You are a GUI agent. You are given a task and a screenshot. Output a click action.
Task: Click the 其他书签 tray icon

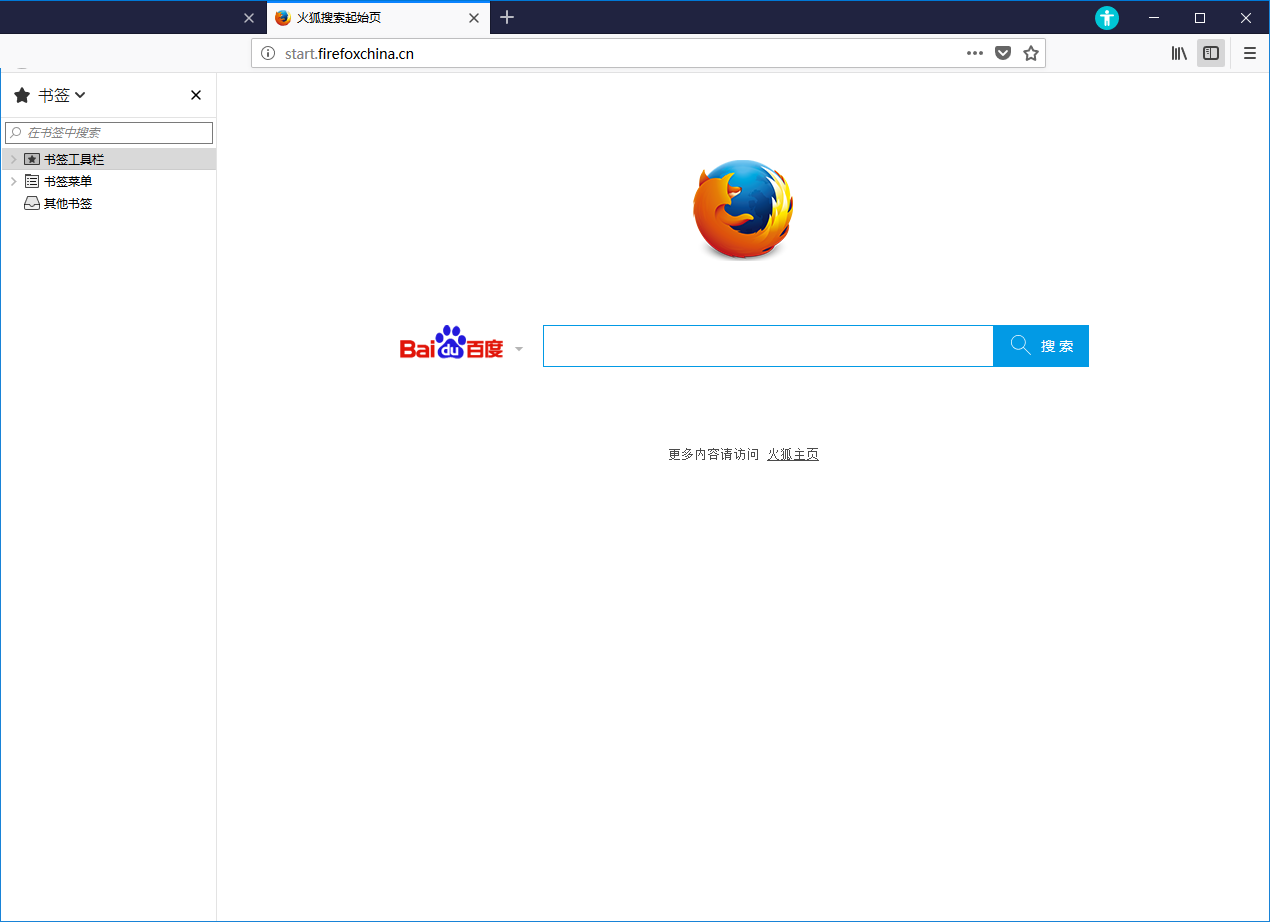pyautogui.click(x=32, y=203)
